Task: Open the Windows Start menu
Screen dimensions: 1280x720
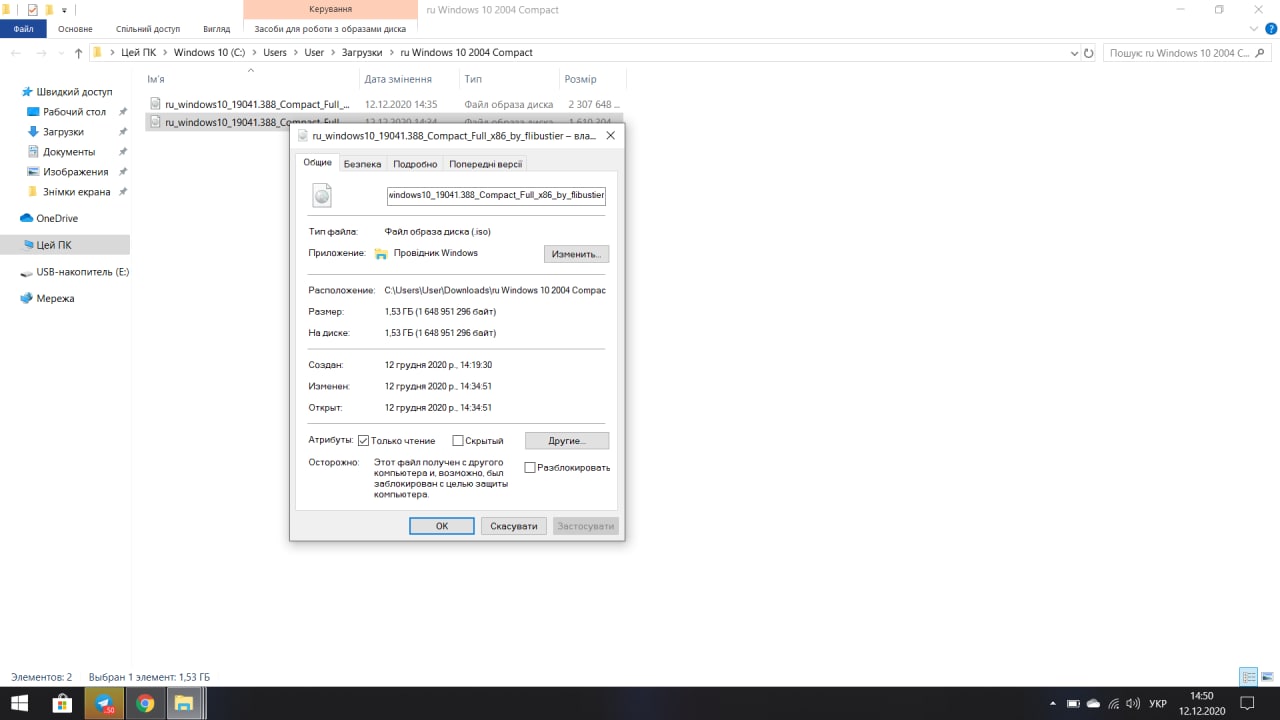Action: pyautogui.click(x=19, y=703)
